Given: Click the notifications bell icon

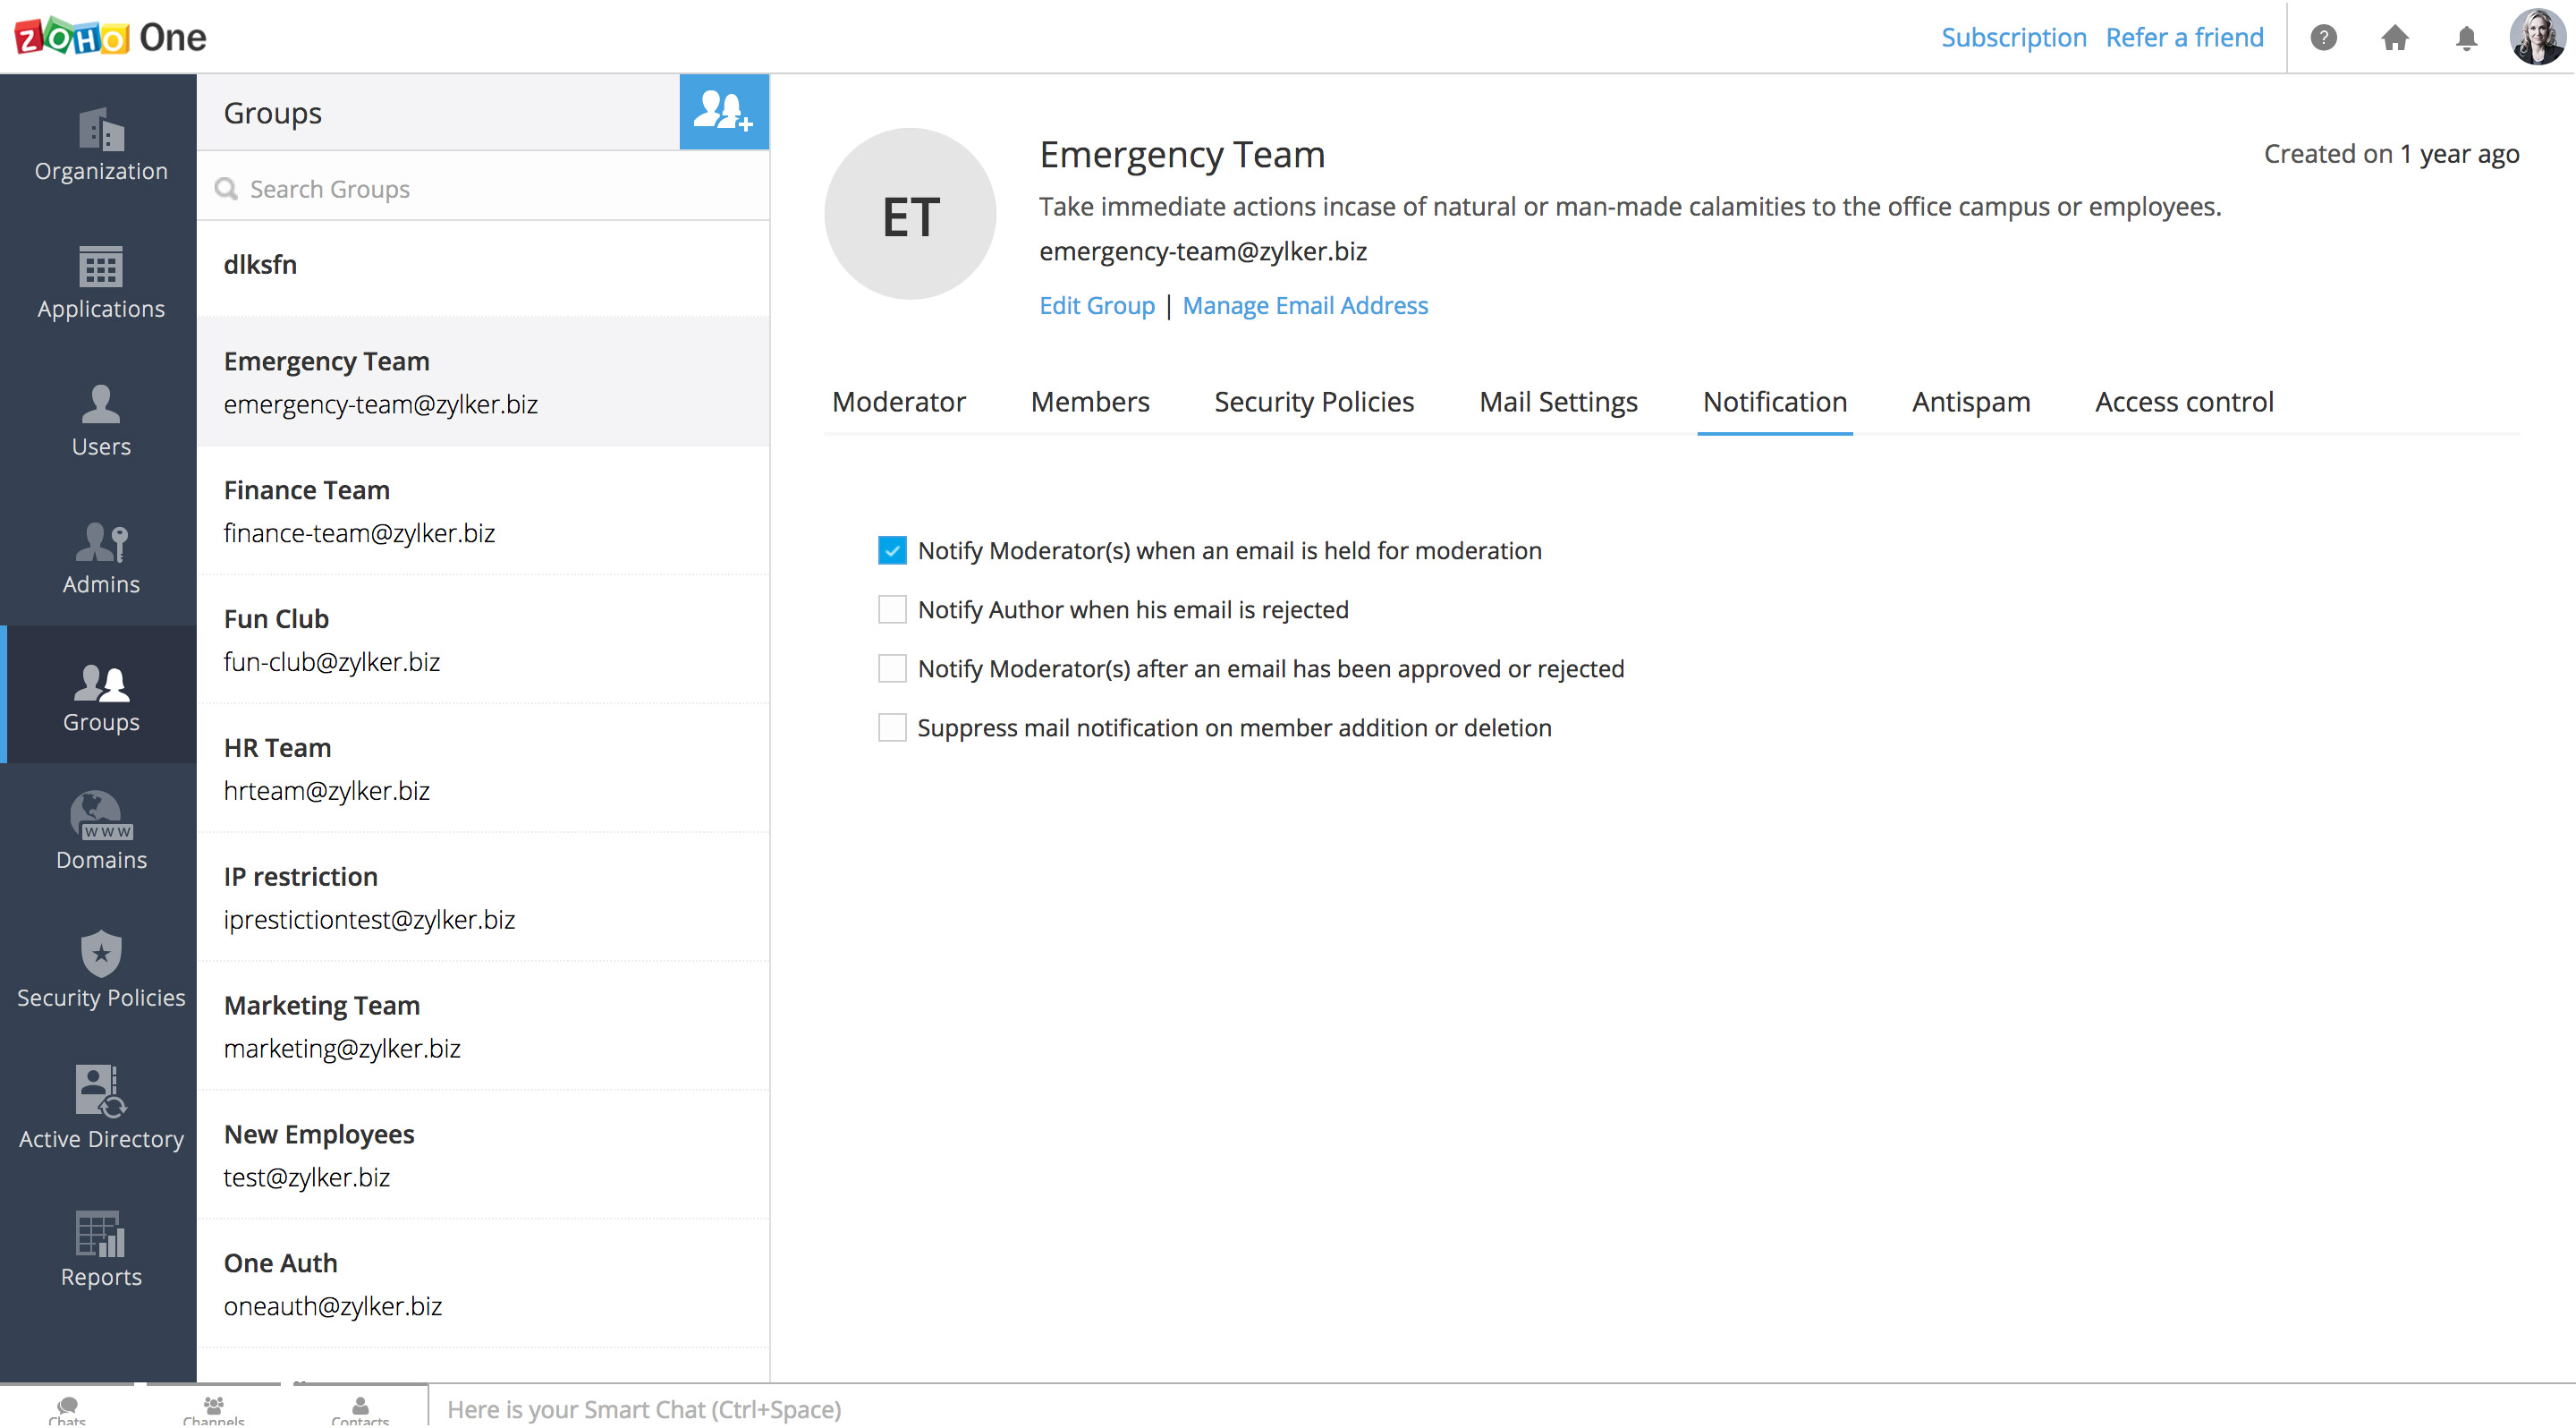Looking at the screenshot, I should (x=2466, y=38).
